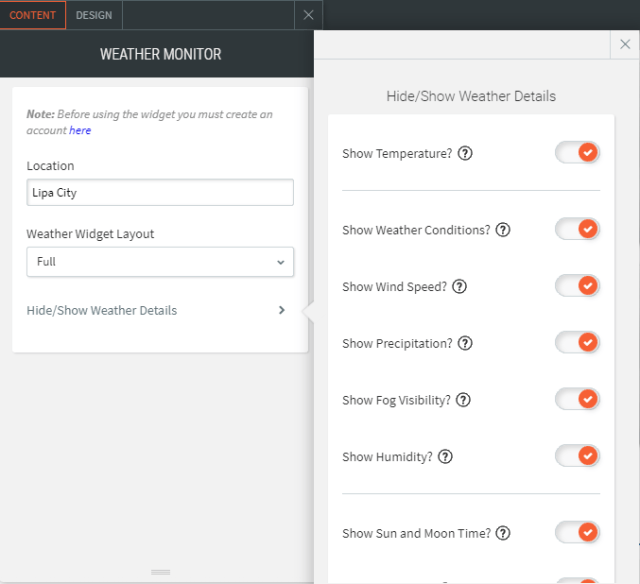Viewport: 640px width, 584px height.
Task: Click help icon next to Show Temperature
Action: [465, 154]
